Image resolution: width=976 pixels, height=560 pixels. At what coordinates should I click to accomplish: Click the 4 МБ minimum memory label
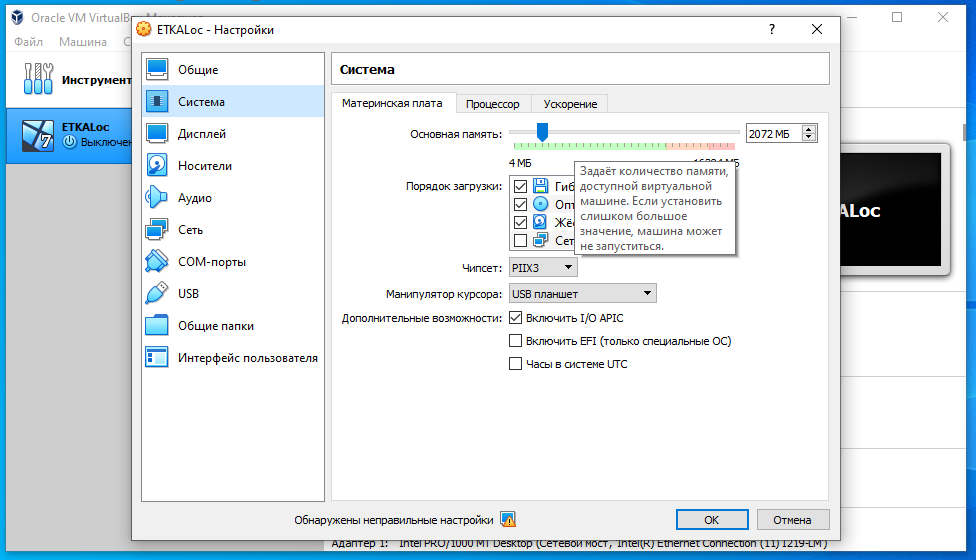(520, 163)
